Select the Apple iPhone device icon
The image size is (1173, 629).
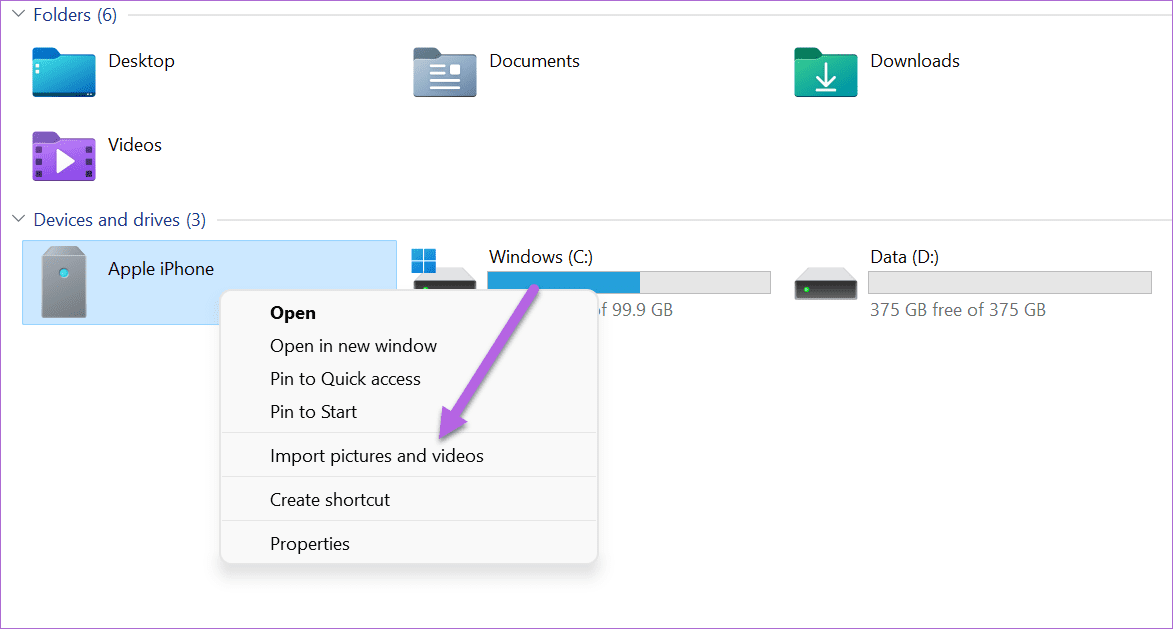64,282
